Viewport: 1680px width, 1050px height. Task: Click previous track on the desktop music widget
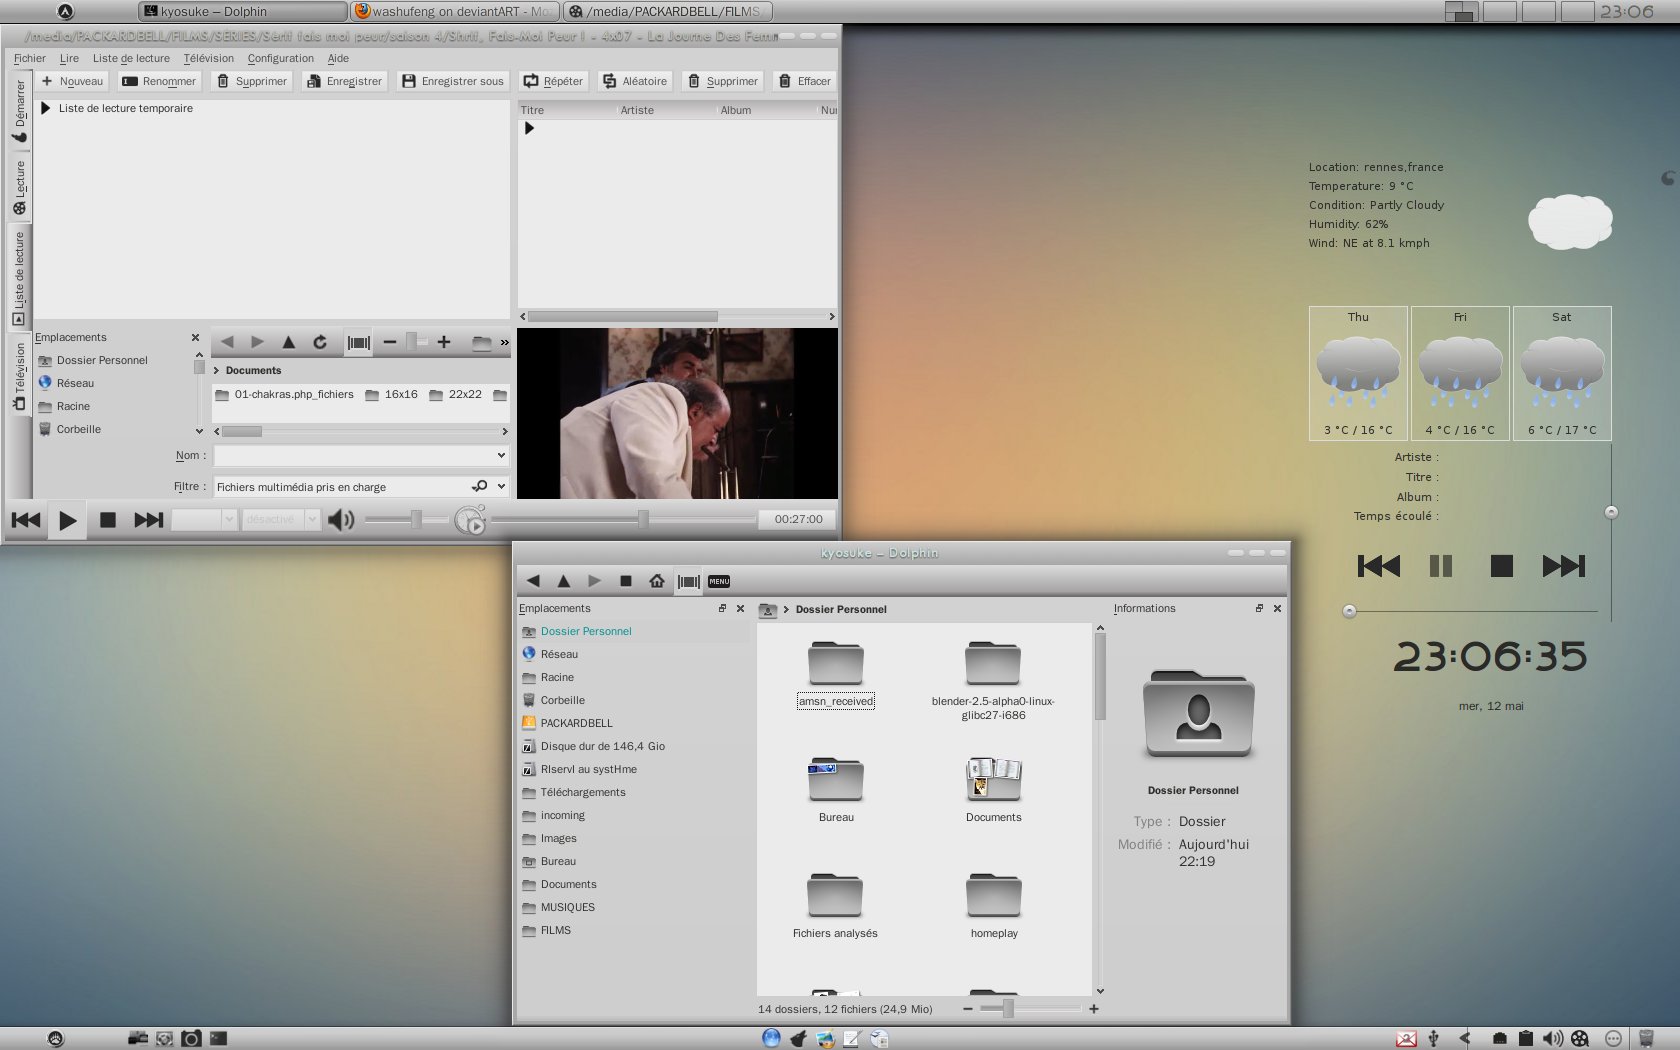coord(1379,566)
